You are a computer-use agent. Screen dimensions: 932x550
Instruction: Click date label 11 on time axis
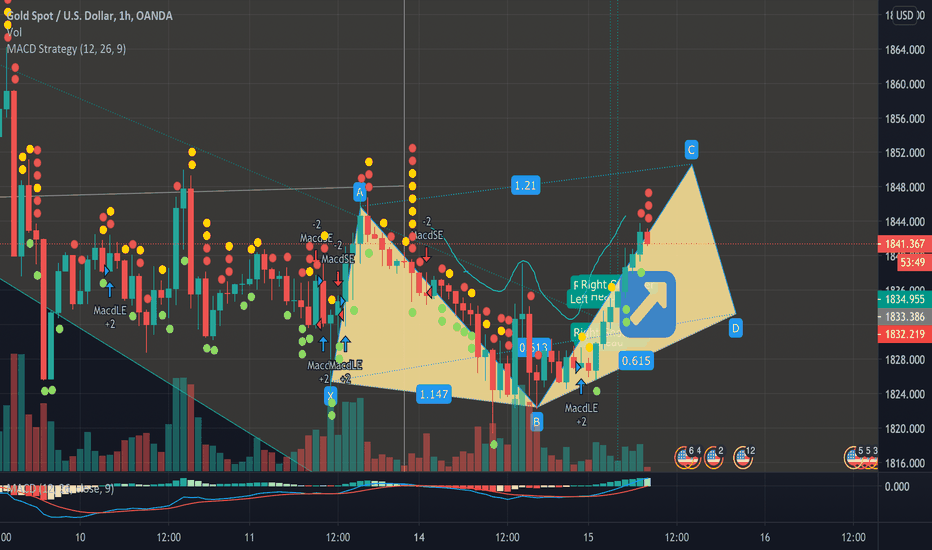[x=249, y=538]
